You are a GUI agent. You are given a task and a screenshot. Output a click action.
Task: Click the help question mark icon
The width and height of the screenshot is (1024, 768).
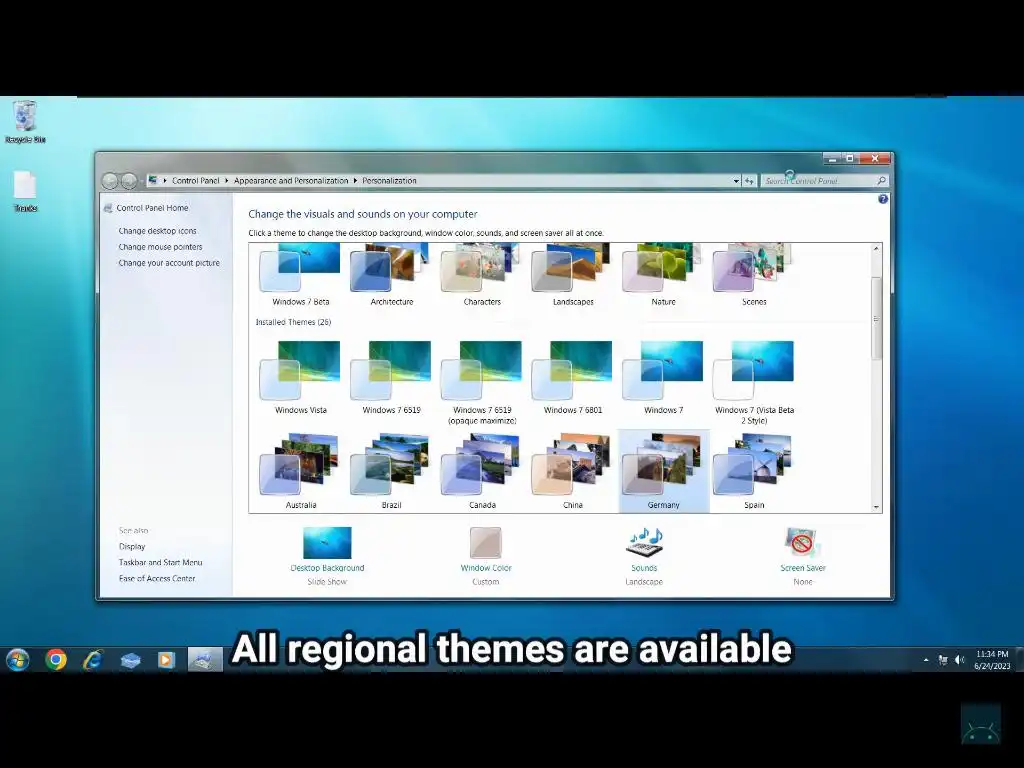[x=883, y=199]
